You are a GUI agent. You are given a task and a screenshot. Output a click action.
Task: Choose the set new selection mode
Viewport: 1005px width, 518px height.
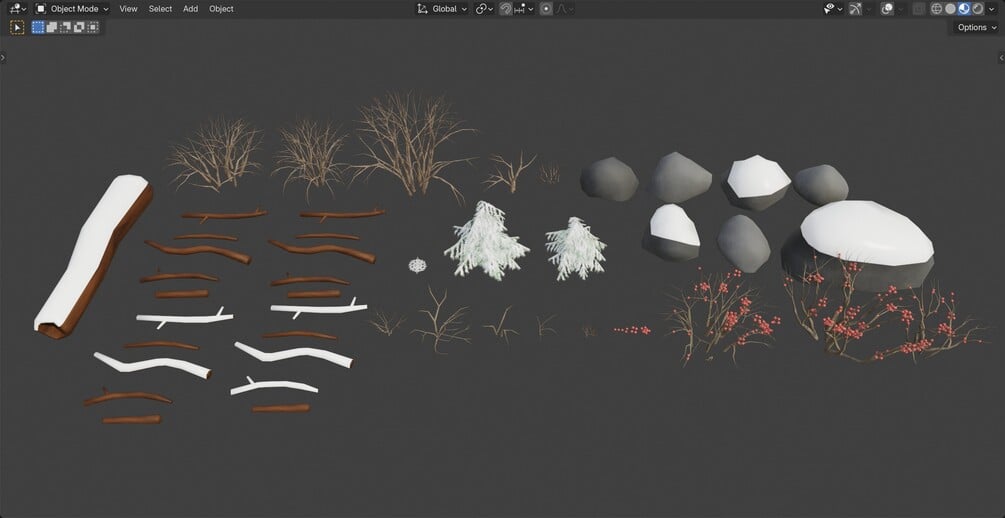tap(38, 28)
